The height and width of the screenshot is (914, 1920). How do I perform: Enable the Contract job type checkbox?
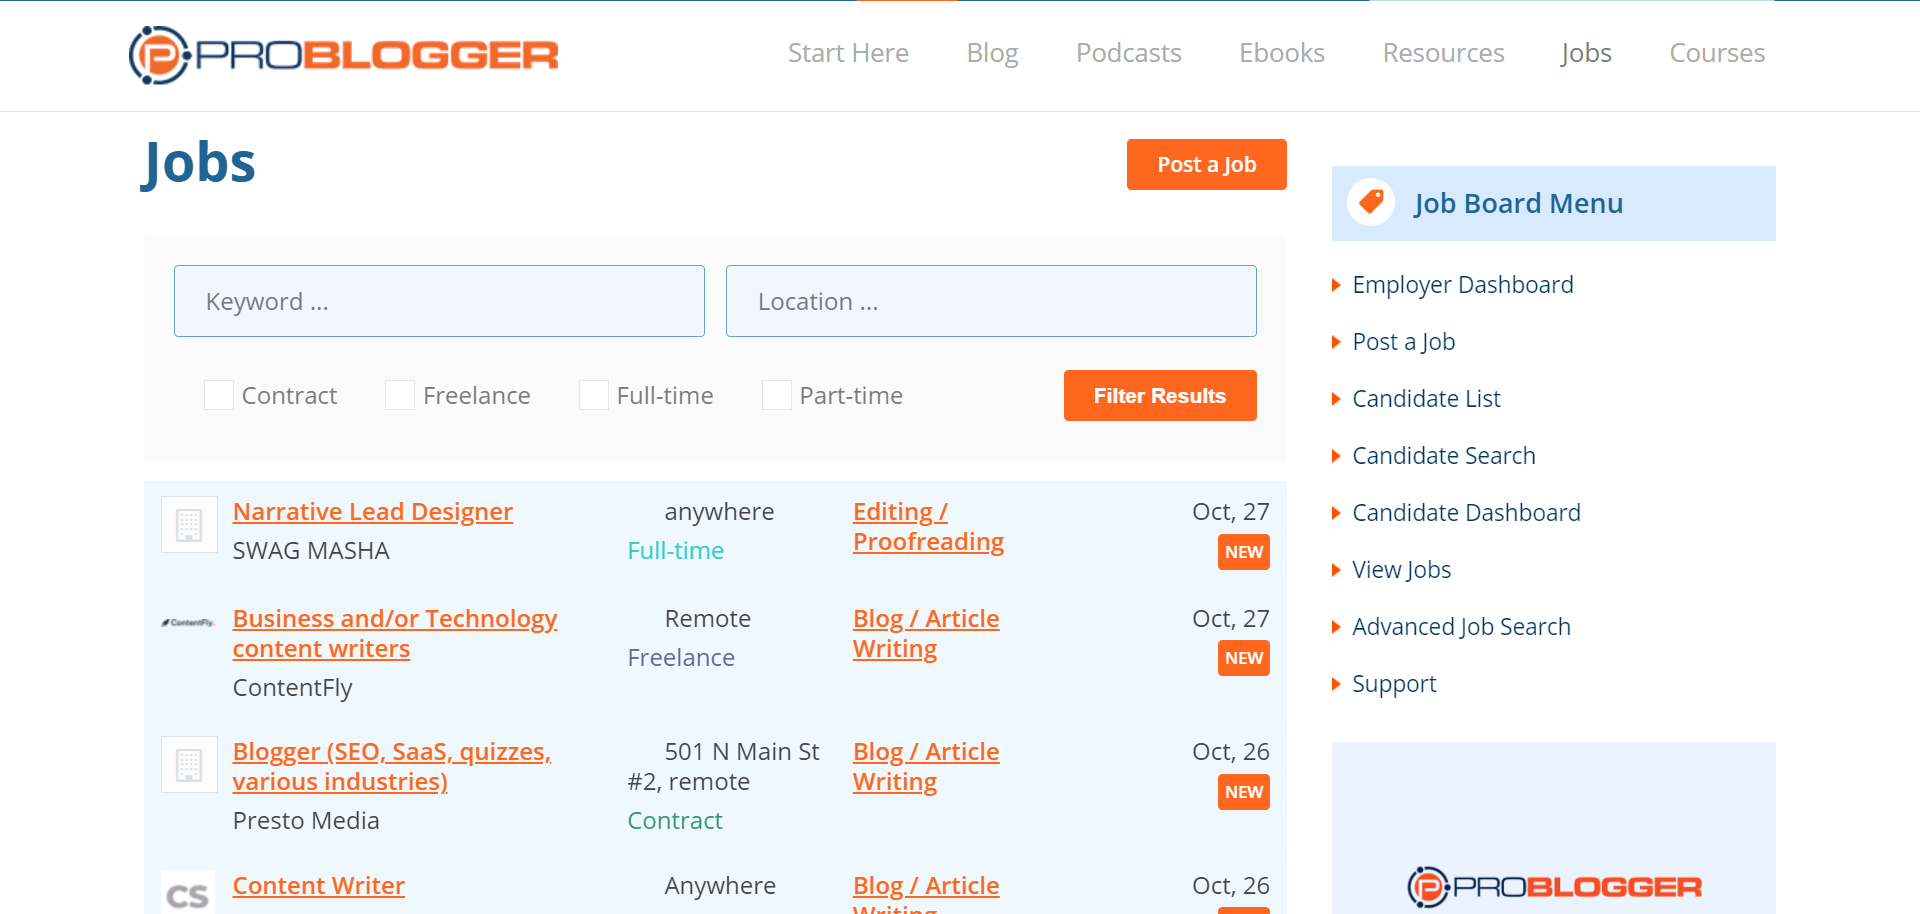pyautogui.click(x=219, y=396)
